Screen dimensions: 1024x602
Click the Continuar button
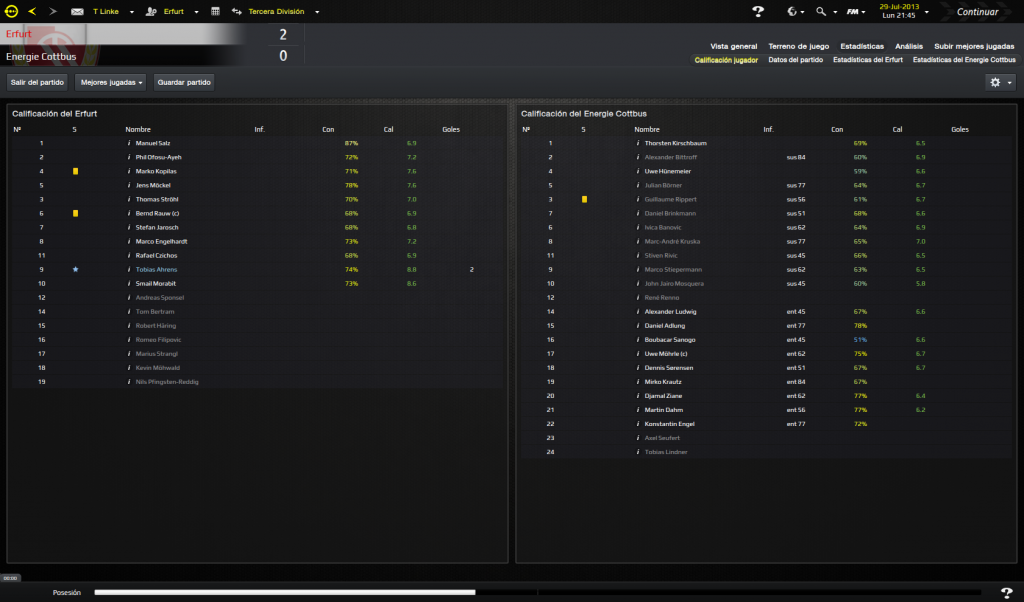978,12
